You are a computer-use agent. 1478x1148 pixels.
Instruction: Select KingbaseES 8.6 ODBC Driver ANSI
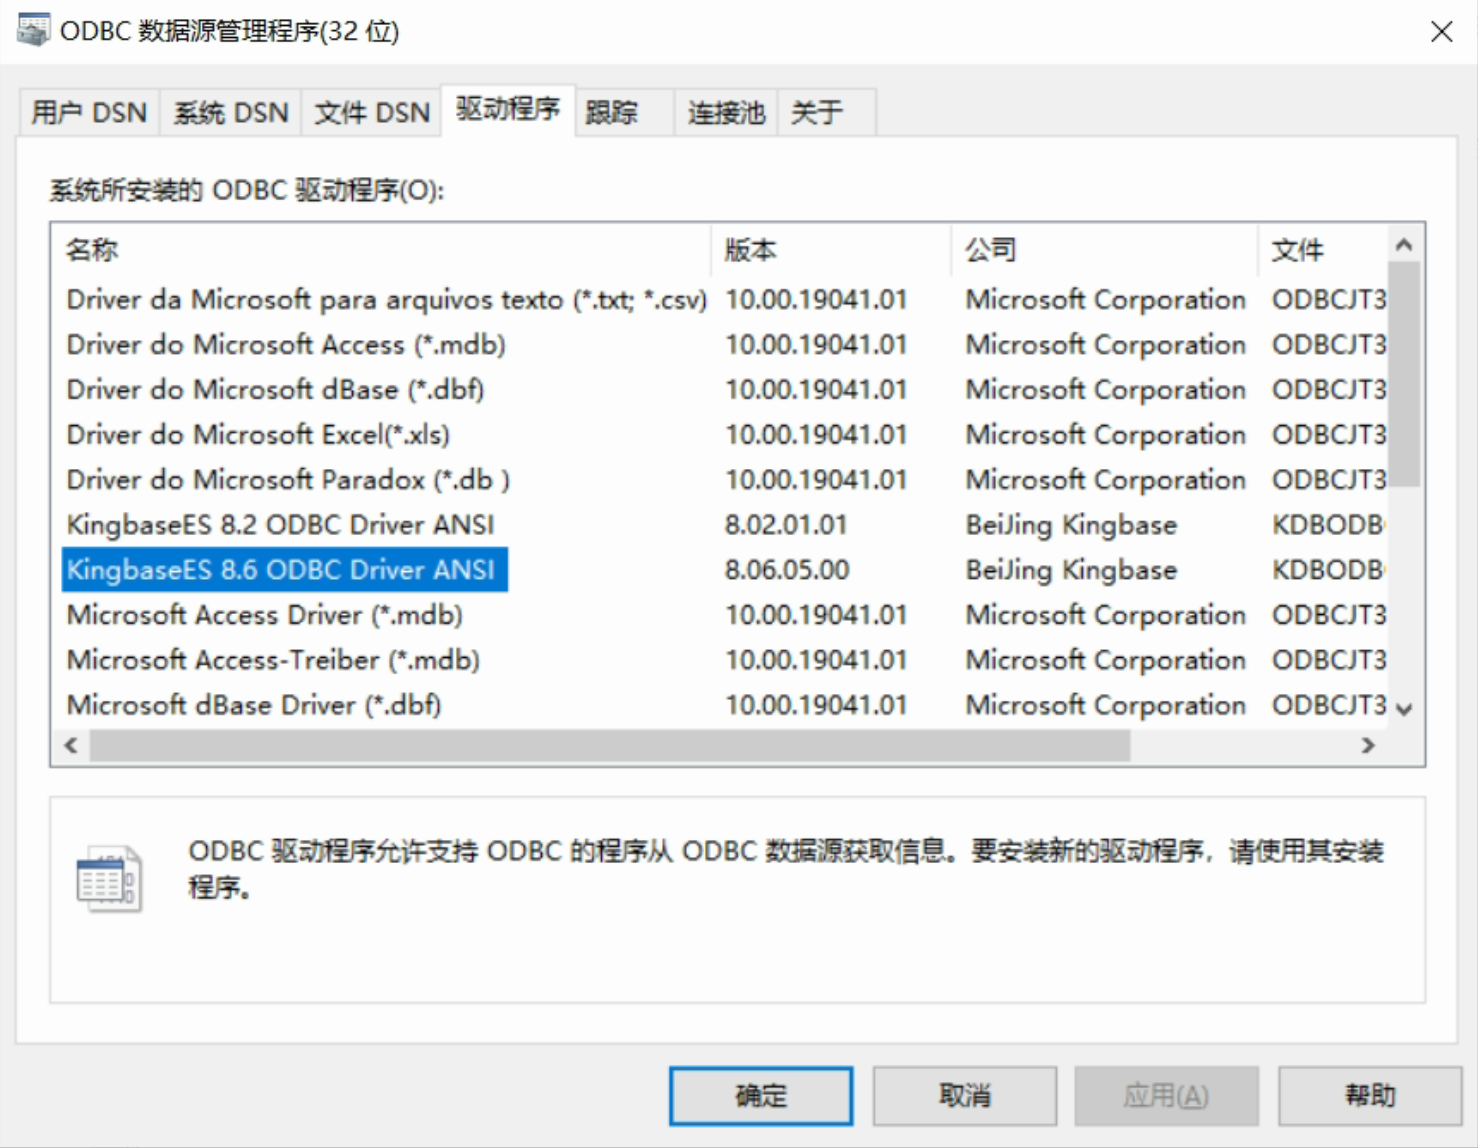tap(284, 569)
